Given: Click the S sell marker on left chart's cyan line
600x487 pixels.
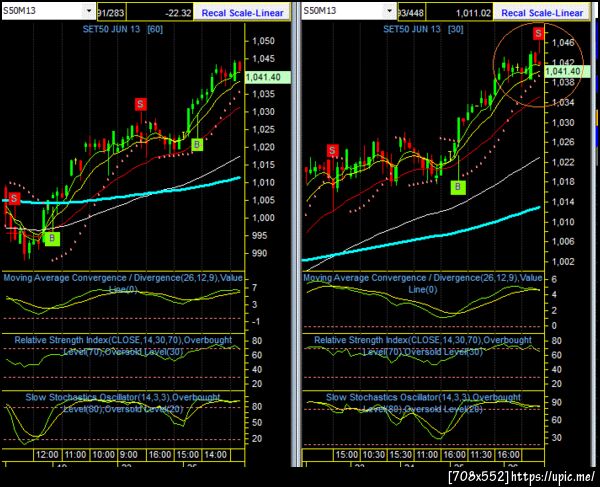Looking at the screenshot, I should [14, 198].
